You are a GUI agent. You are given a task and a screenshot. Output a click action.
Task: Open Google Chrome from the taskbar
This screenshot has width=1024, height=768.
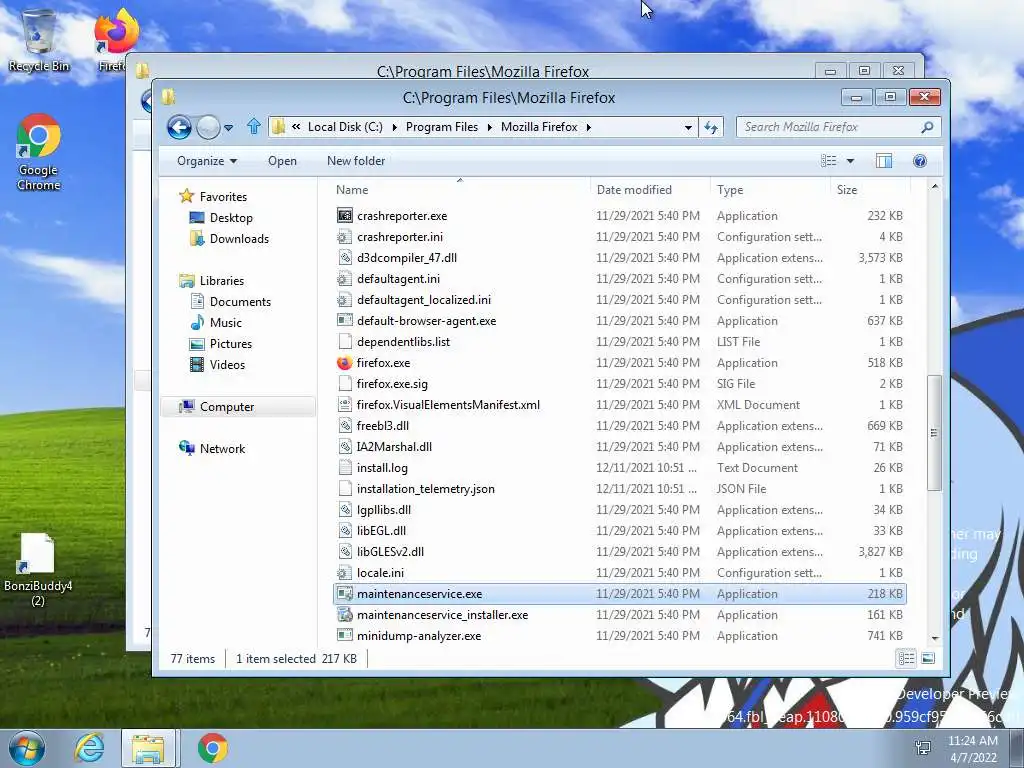pyautogui.click(x=212, y=748)
